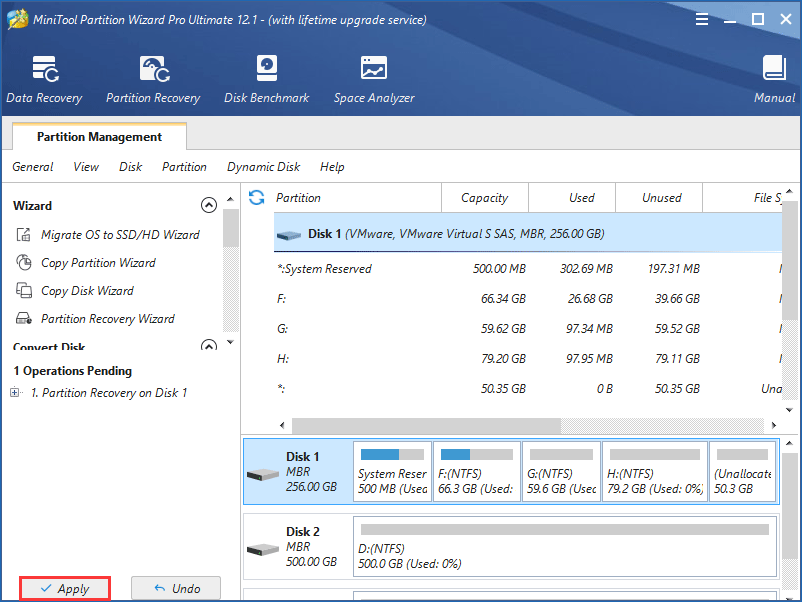Select the F:(NTFS) partition block
802x602 pixels.
pos(477,470)
